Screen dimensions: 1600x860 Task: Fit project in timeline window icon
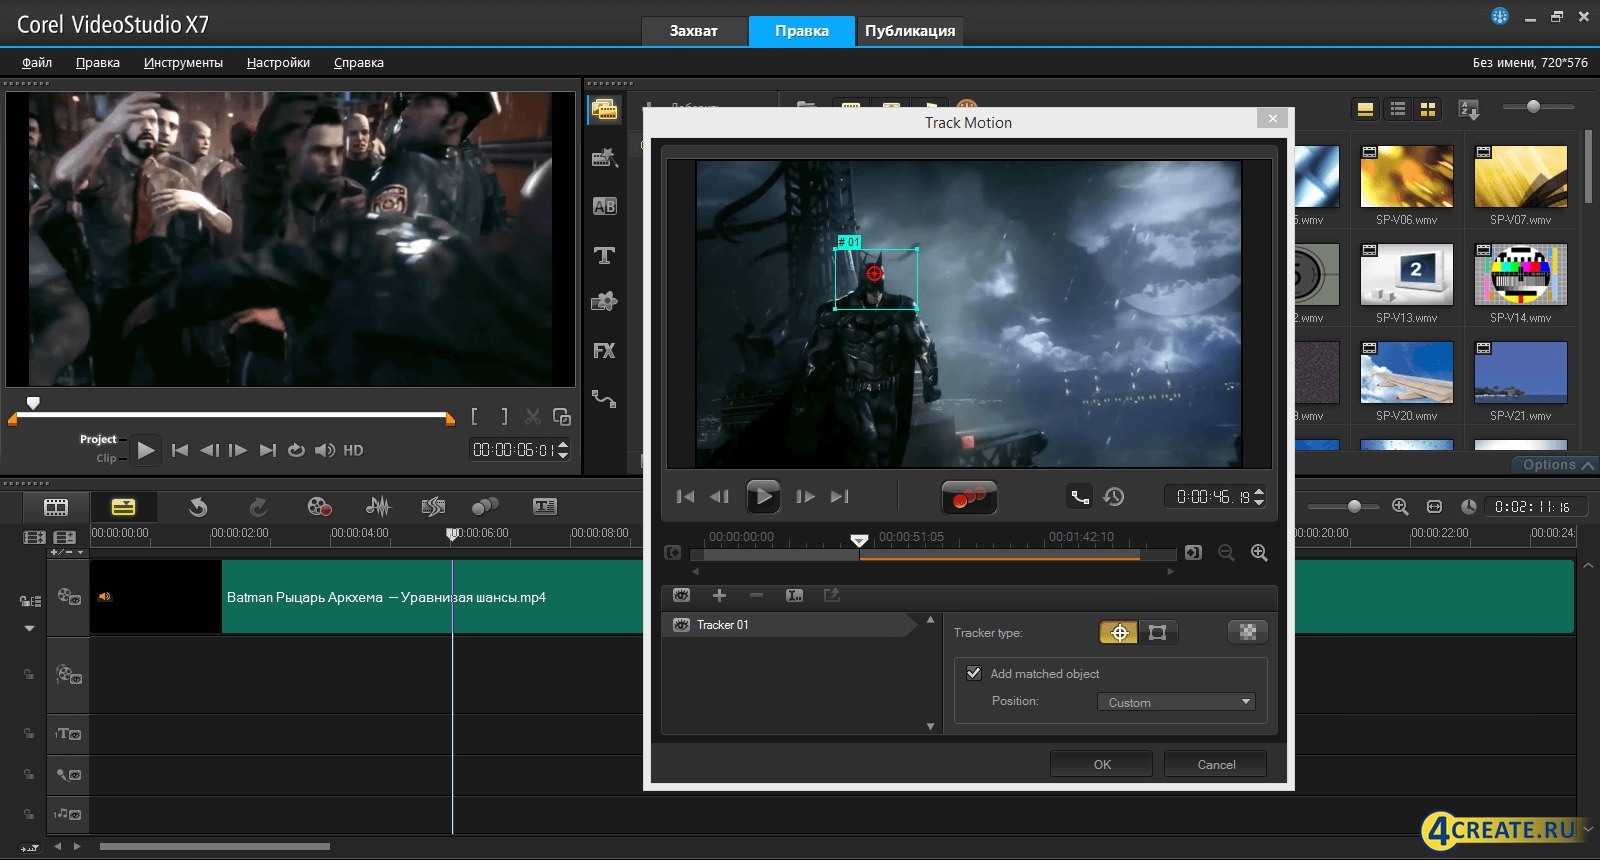[1434, 507]
